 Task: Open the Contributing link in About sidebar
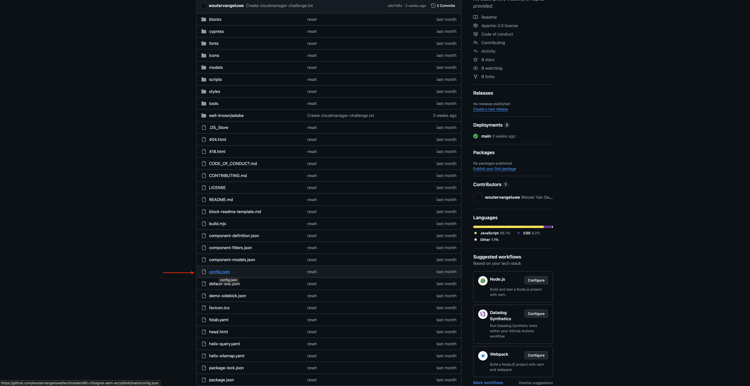coord(493,43)
